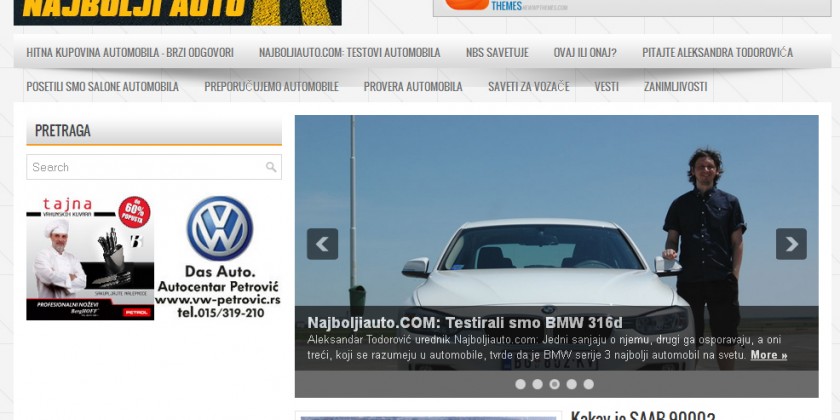Open Pitajte Aleksandra Todorovića menu item
Screen dimensions: 840x420
coord(717,52)
